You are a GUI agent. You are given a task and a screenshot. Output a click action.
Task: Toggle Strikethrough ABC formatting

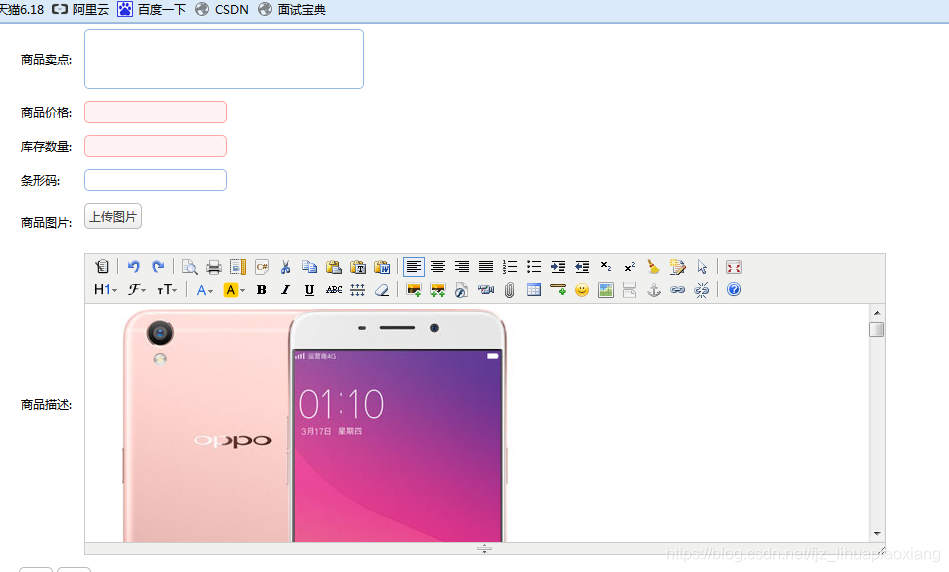(x=334, y=289)
